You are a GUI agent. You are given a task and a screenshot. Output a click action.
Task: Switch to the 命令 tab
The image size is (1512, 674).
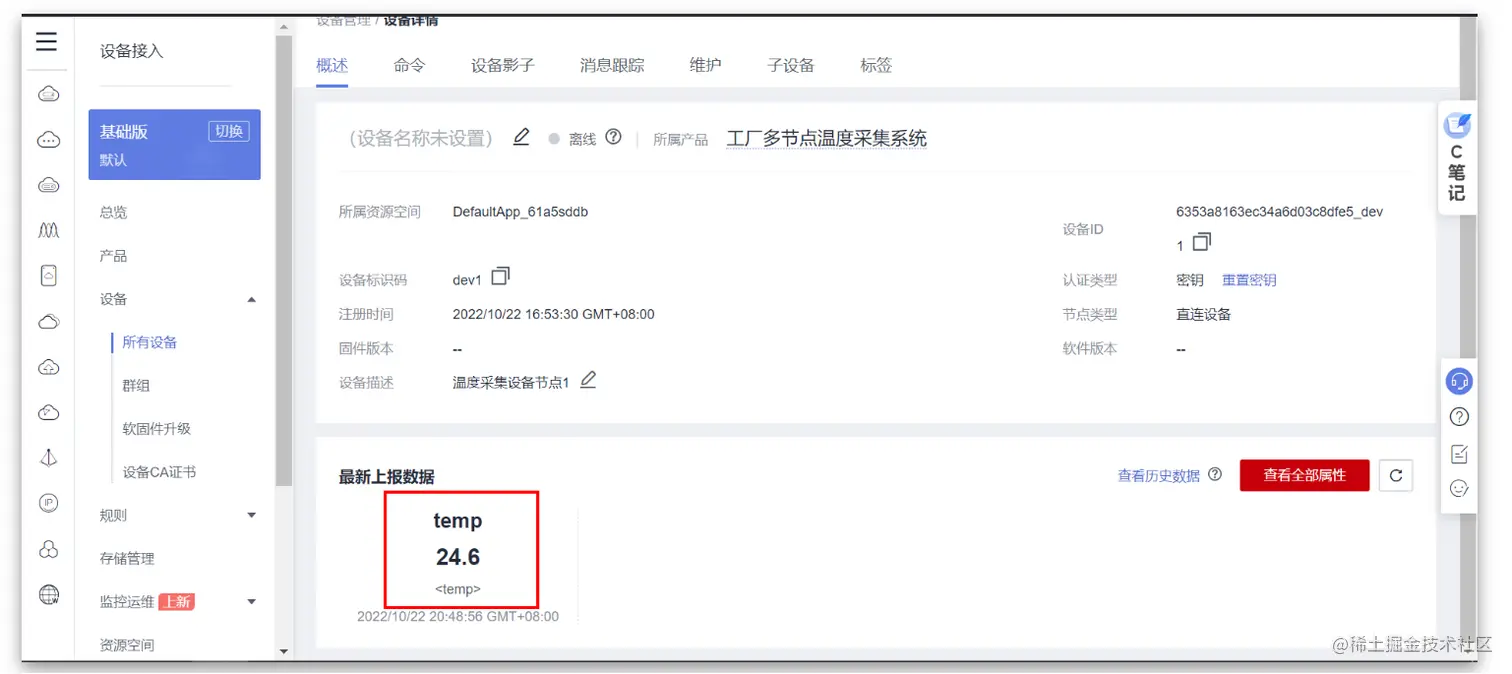coord(409,65)
